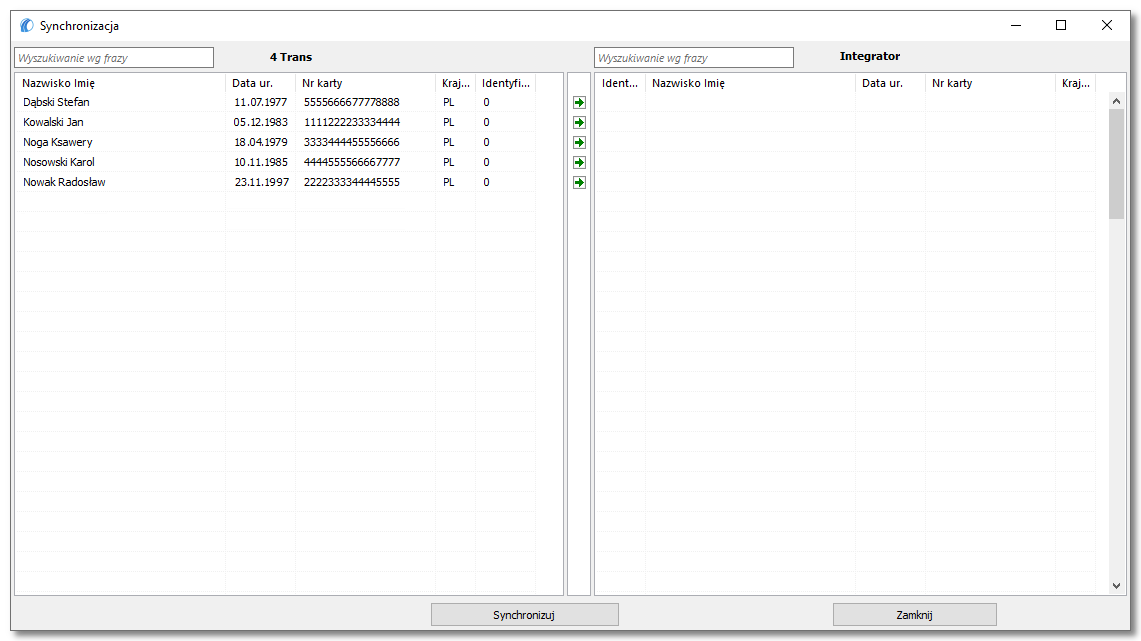The width and height of the screenshot is (1141, 641).
Task: Click the Integrator list scroll up arrow
Action: [x=1116, y=101]
